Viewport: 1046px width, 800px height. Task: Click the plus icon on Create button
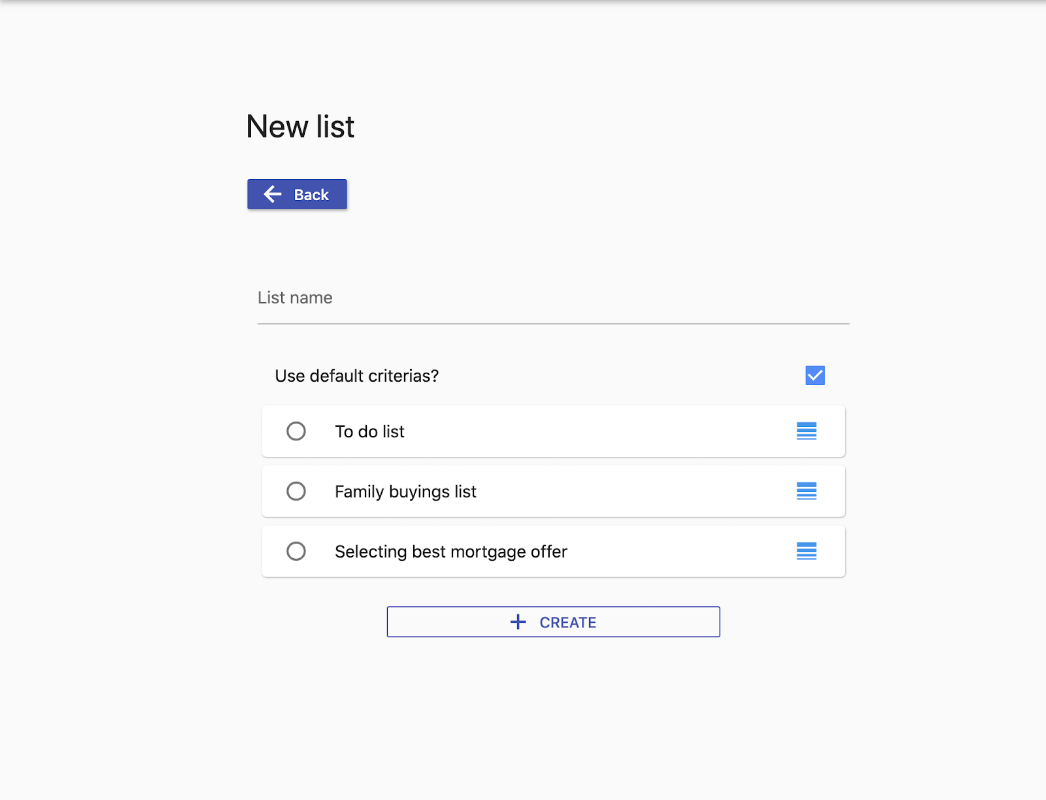518,622
